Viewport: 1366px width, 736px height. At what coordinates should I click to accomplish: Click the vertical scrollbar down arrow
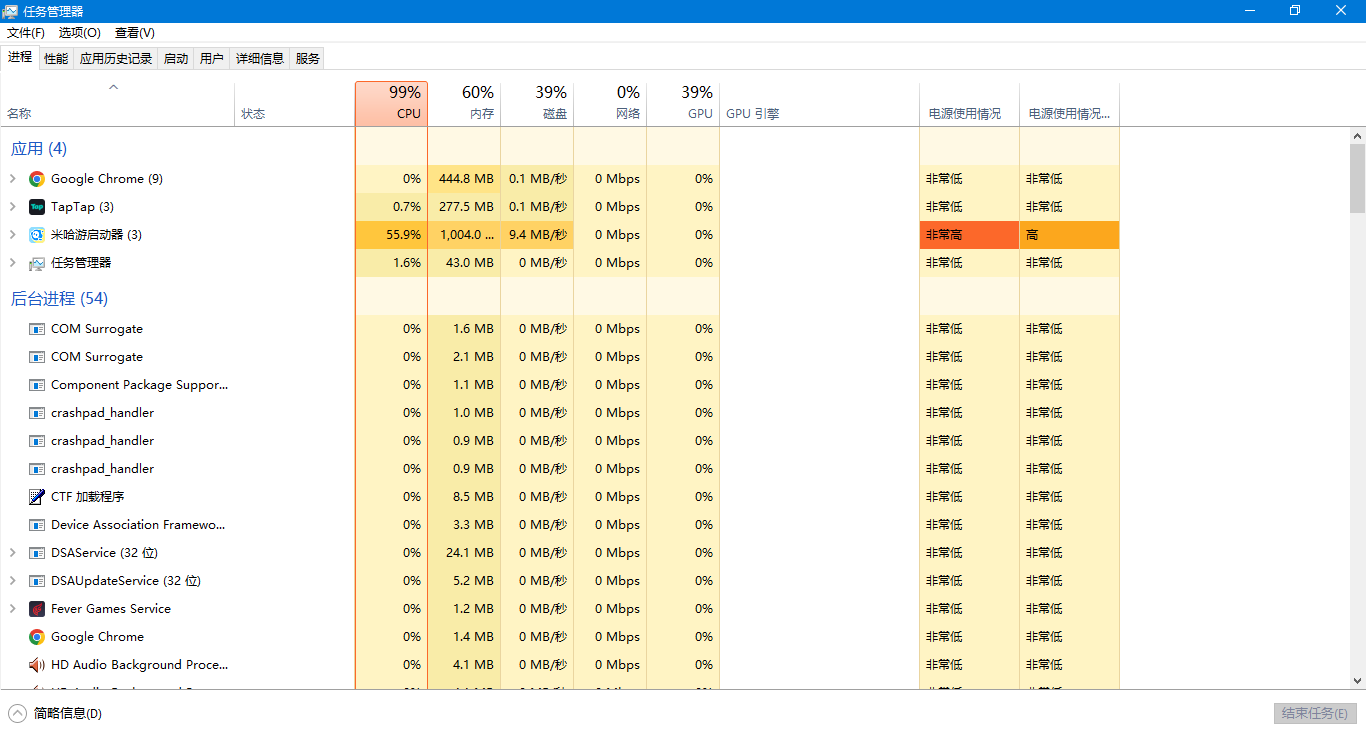[x=1357, y=680]
